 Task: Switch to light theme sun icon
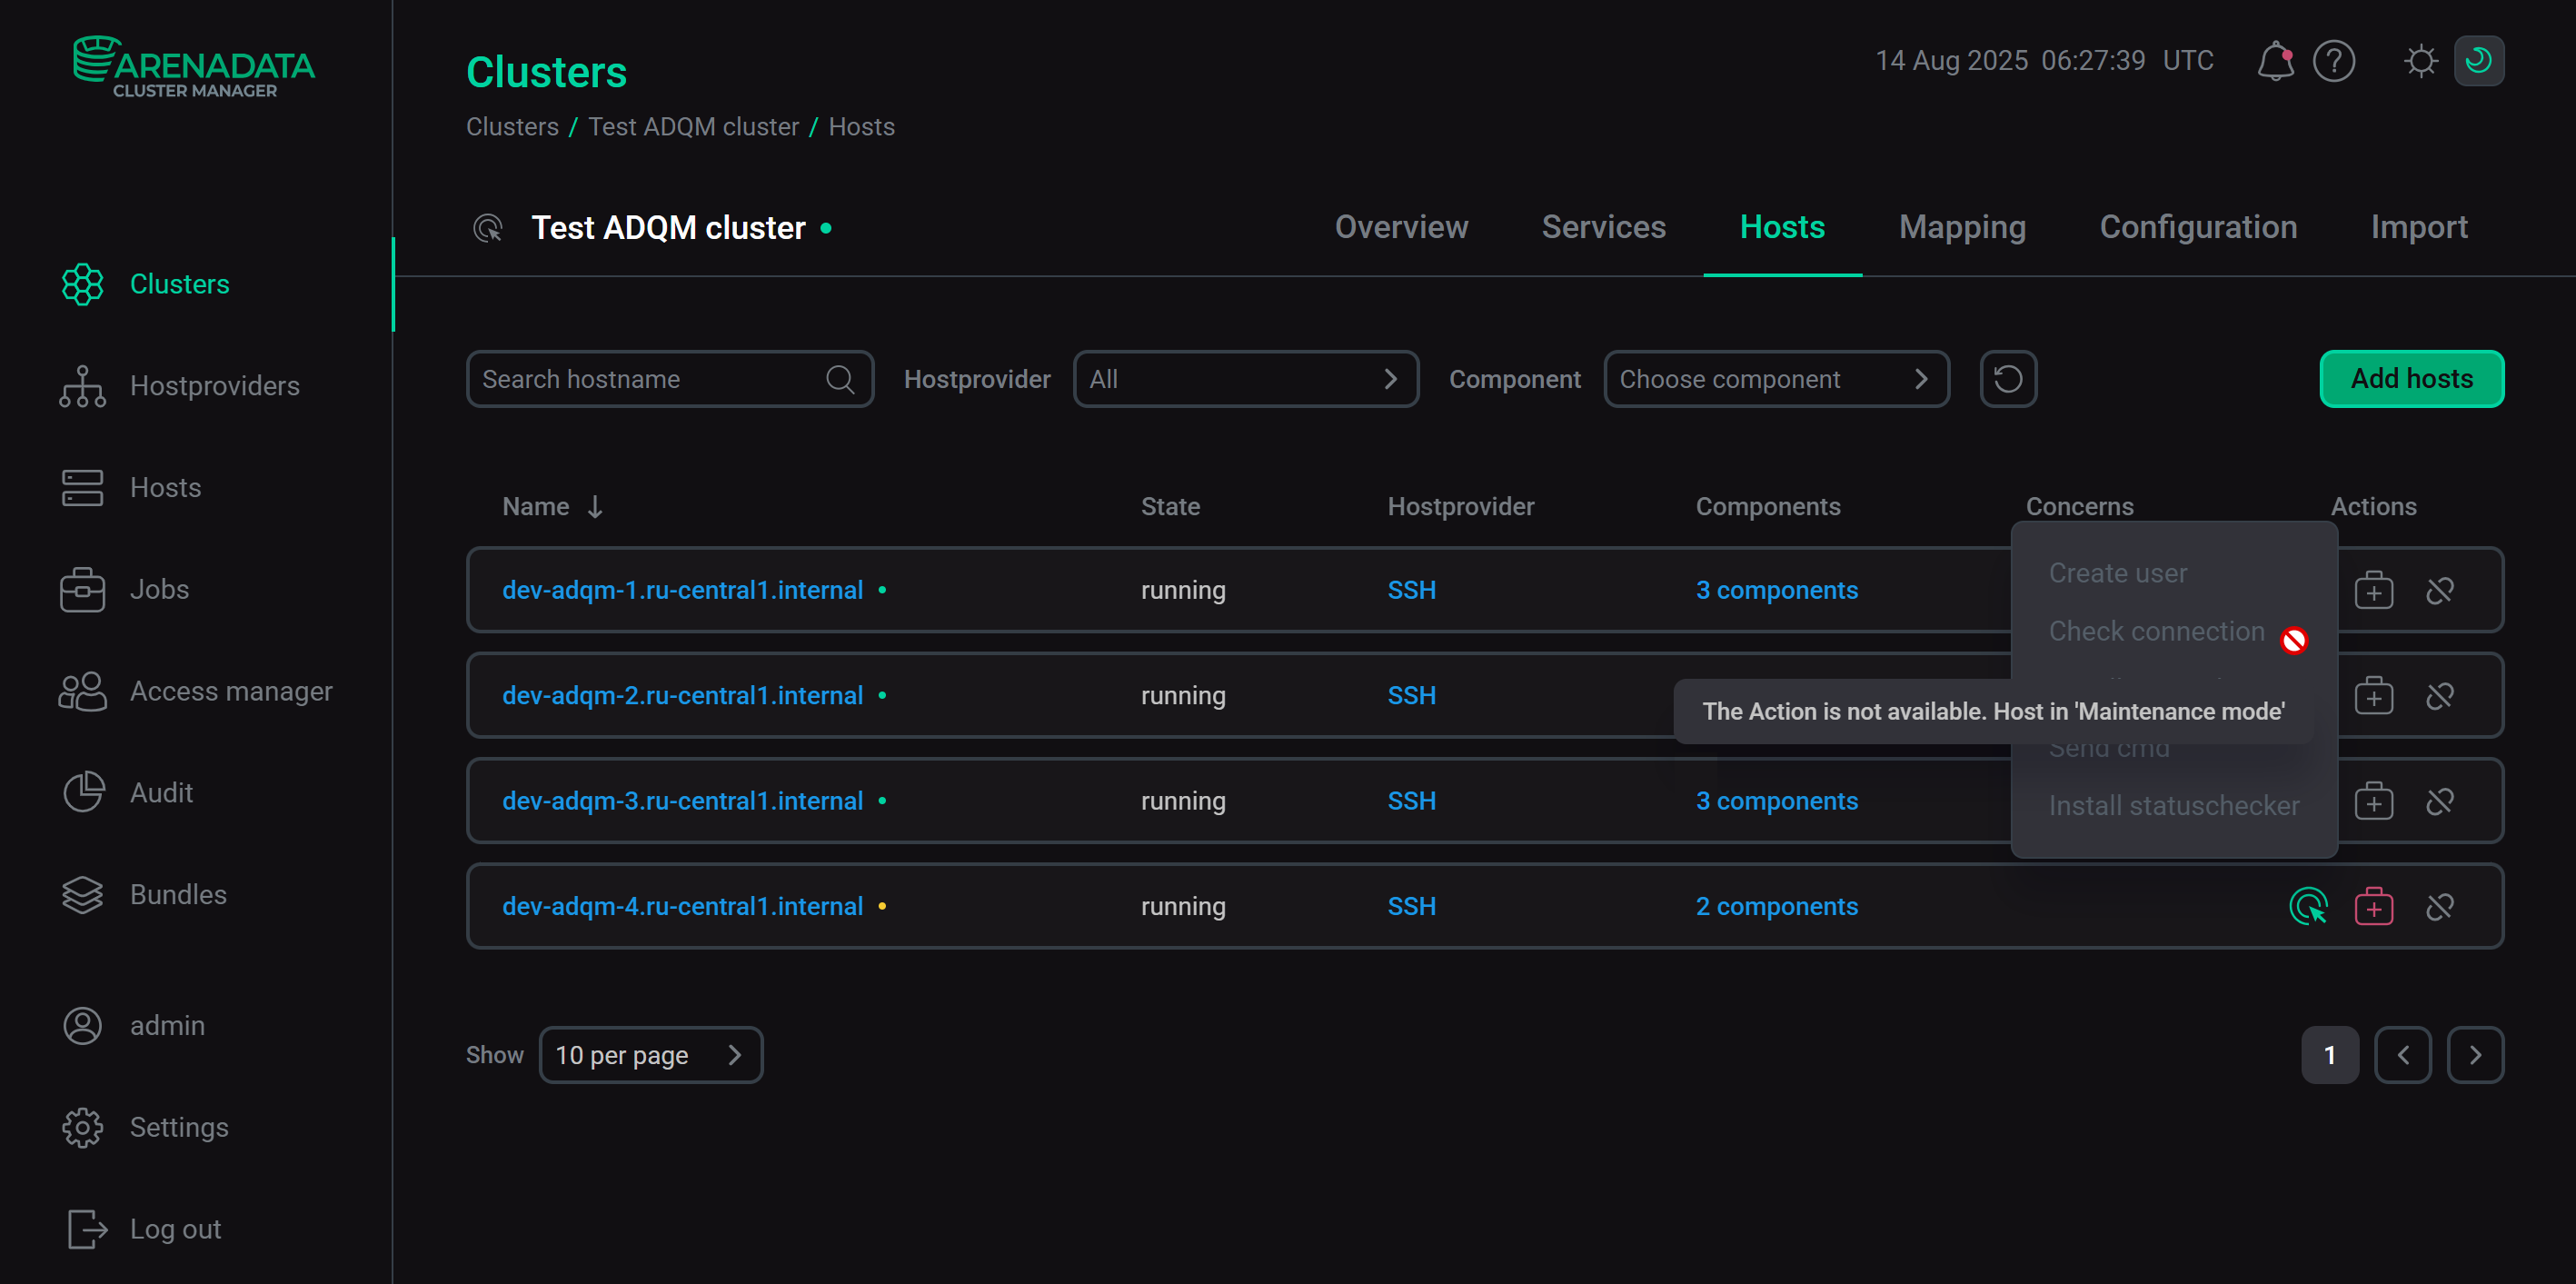point(2420,61)
